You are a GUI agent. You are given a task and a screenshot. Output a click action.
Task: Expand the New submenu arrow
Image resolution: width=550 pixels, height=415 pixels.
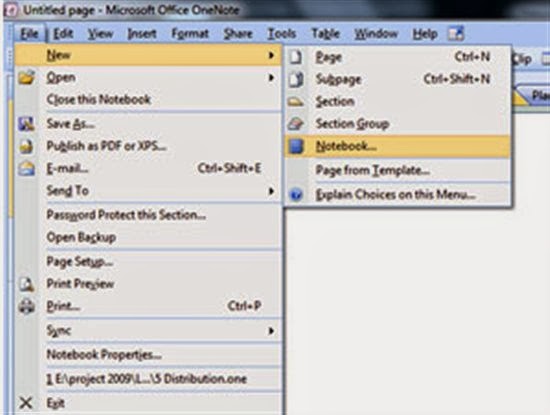pyautogui.click(x=271, y=55)
